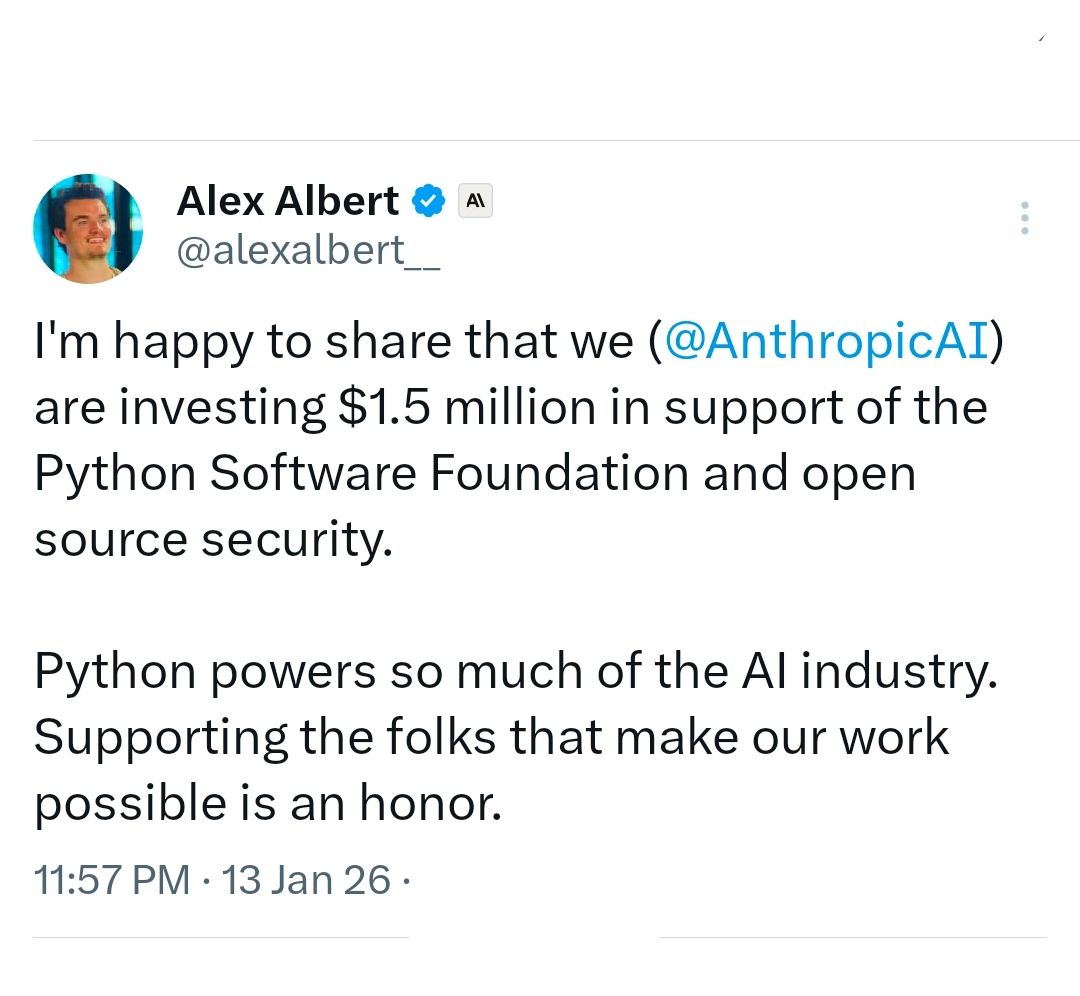
Task: Open Alex Albert's profile picture
Action: point(88,228)
